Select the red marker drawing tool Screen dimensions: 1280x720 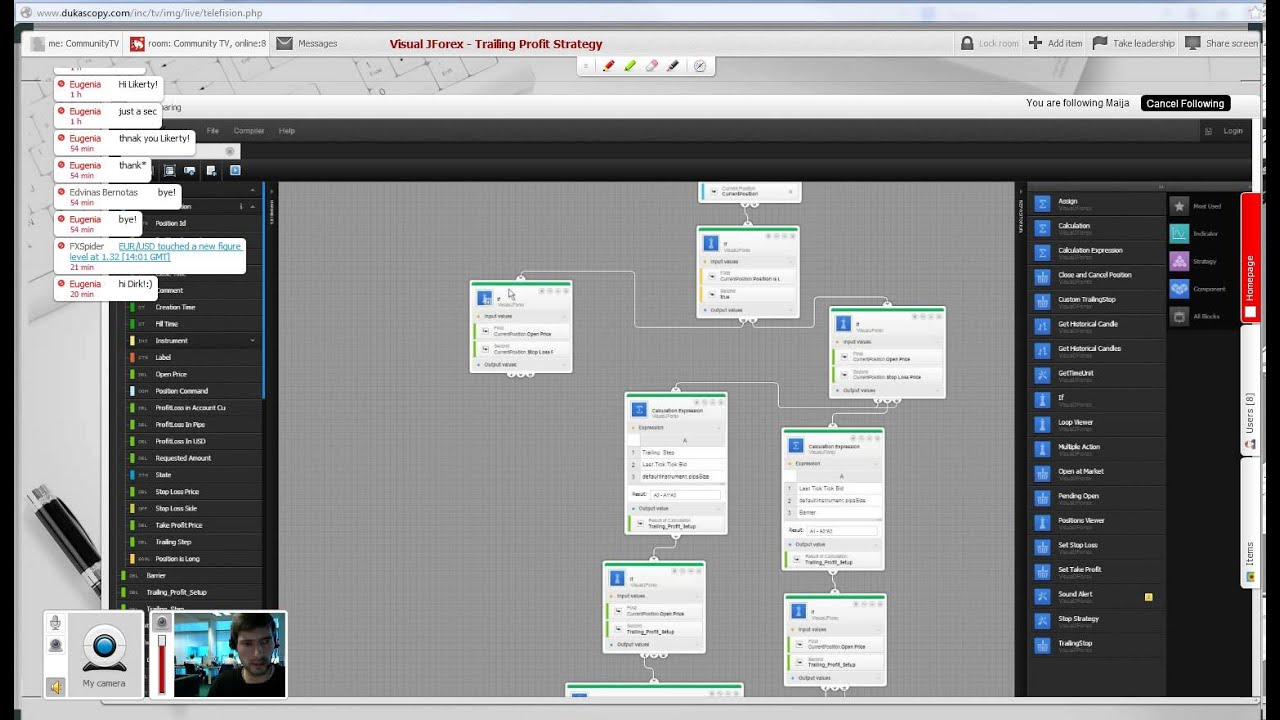click(x=608, y=66)
